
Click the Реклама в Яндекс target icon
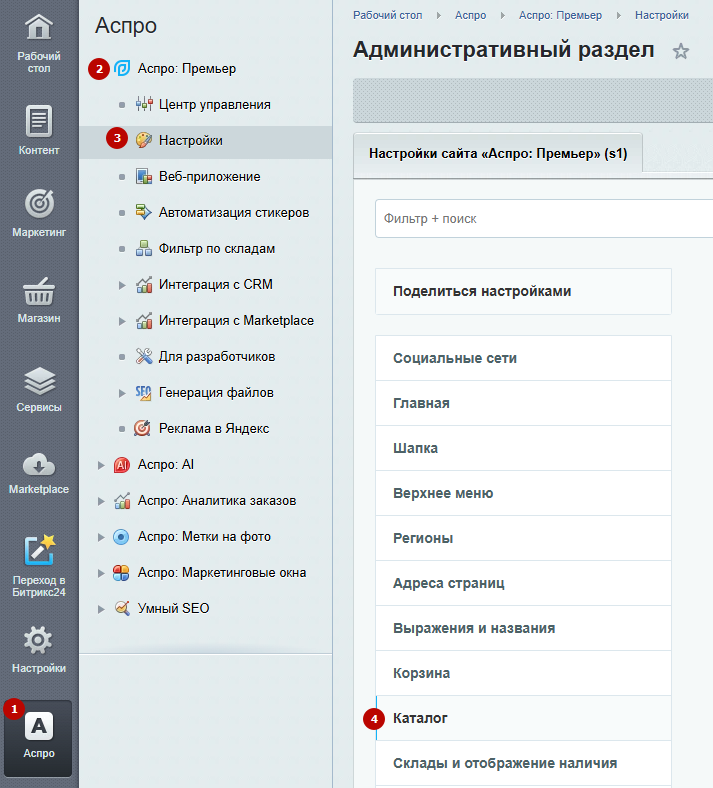pos(142,428)
